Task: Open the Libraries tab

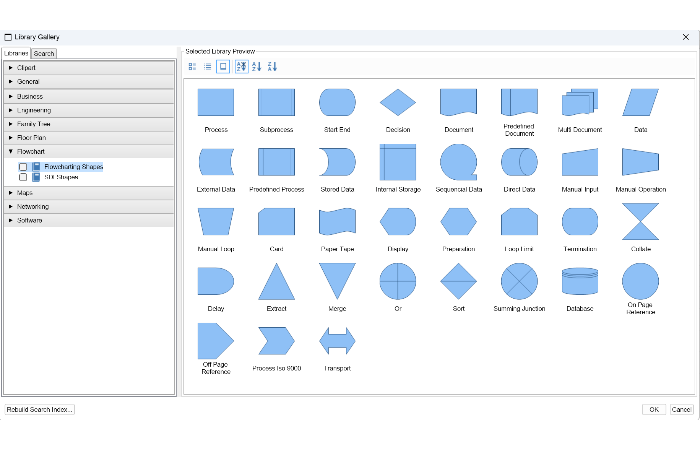Action: (16, 53)
